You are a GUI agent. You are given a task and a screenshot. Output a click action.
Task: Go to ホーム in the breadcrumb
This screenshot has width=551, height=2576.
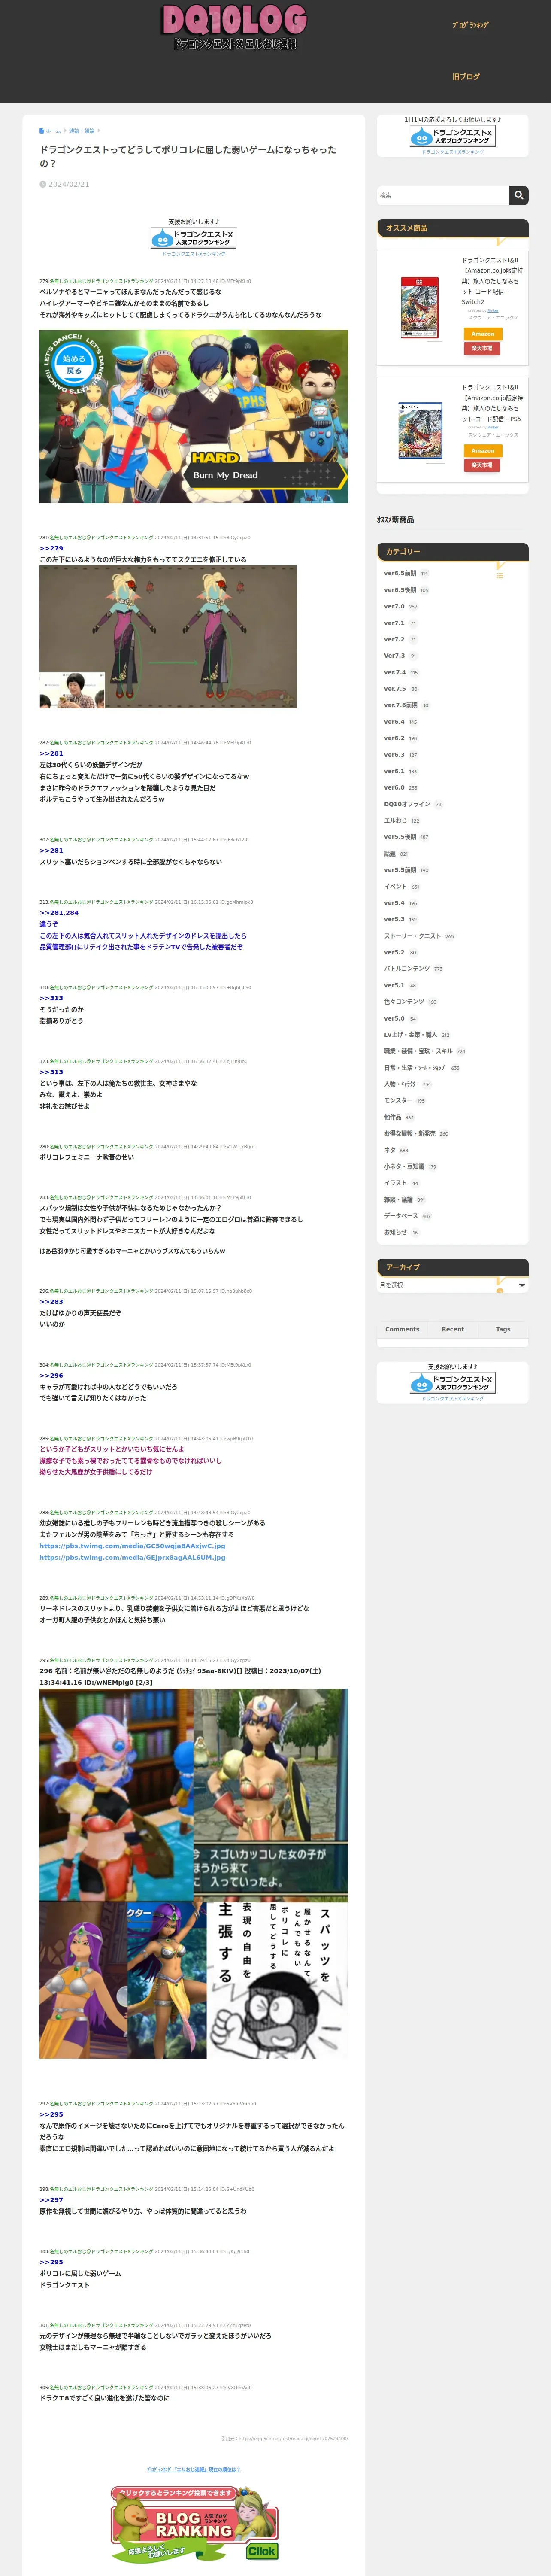click(x=53, y=130)
